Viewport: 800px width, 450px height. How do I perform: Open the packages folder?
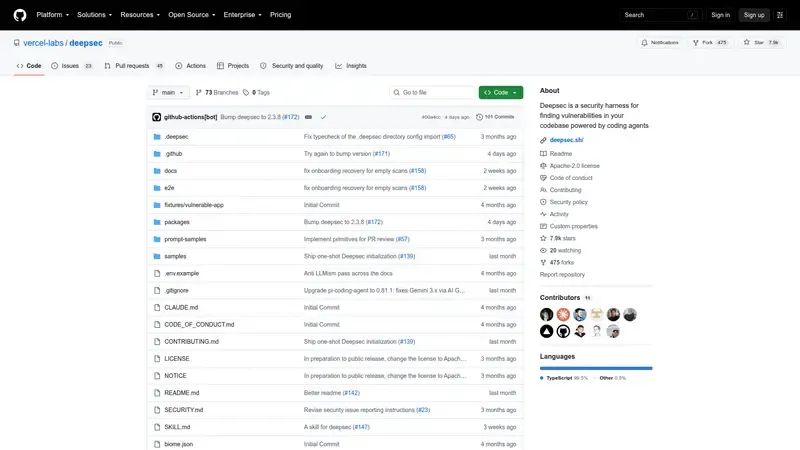coord(177,222)
